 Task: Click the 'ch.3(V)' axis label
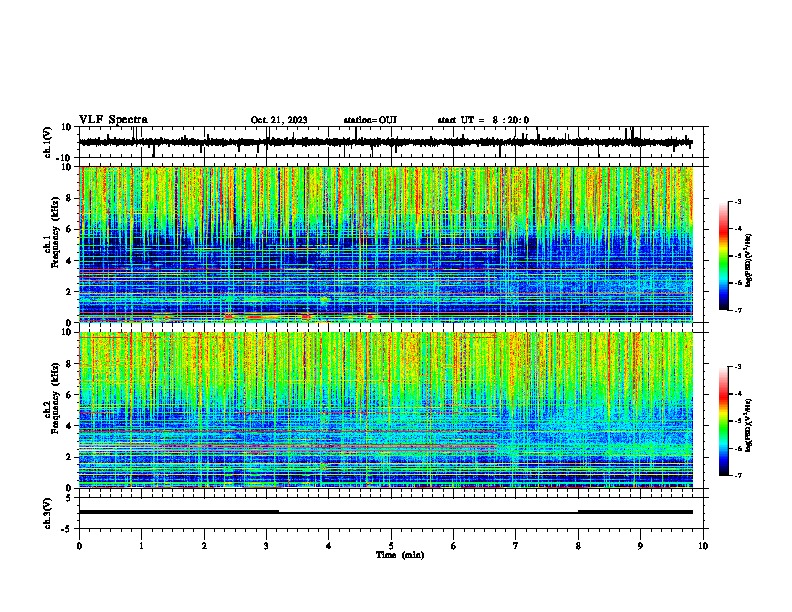[48, 513]
